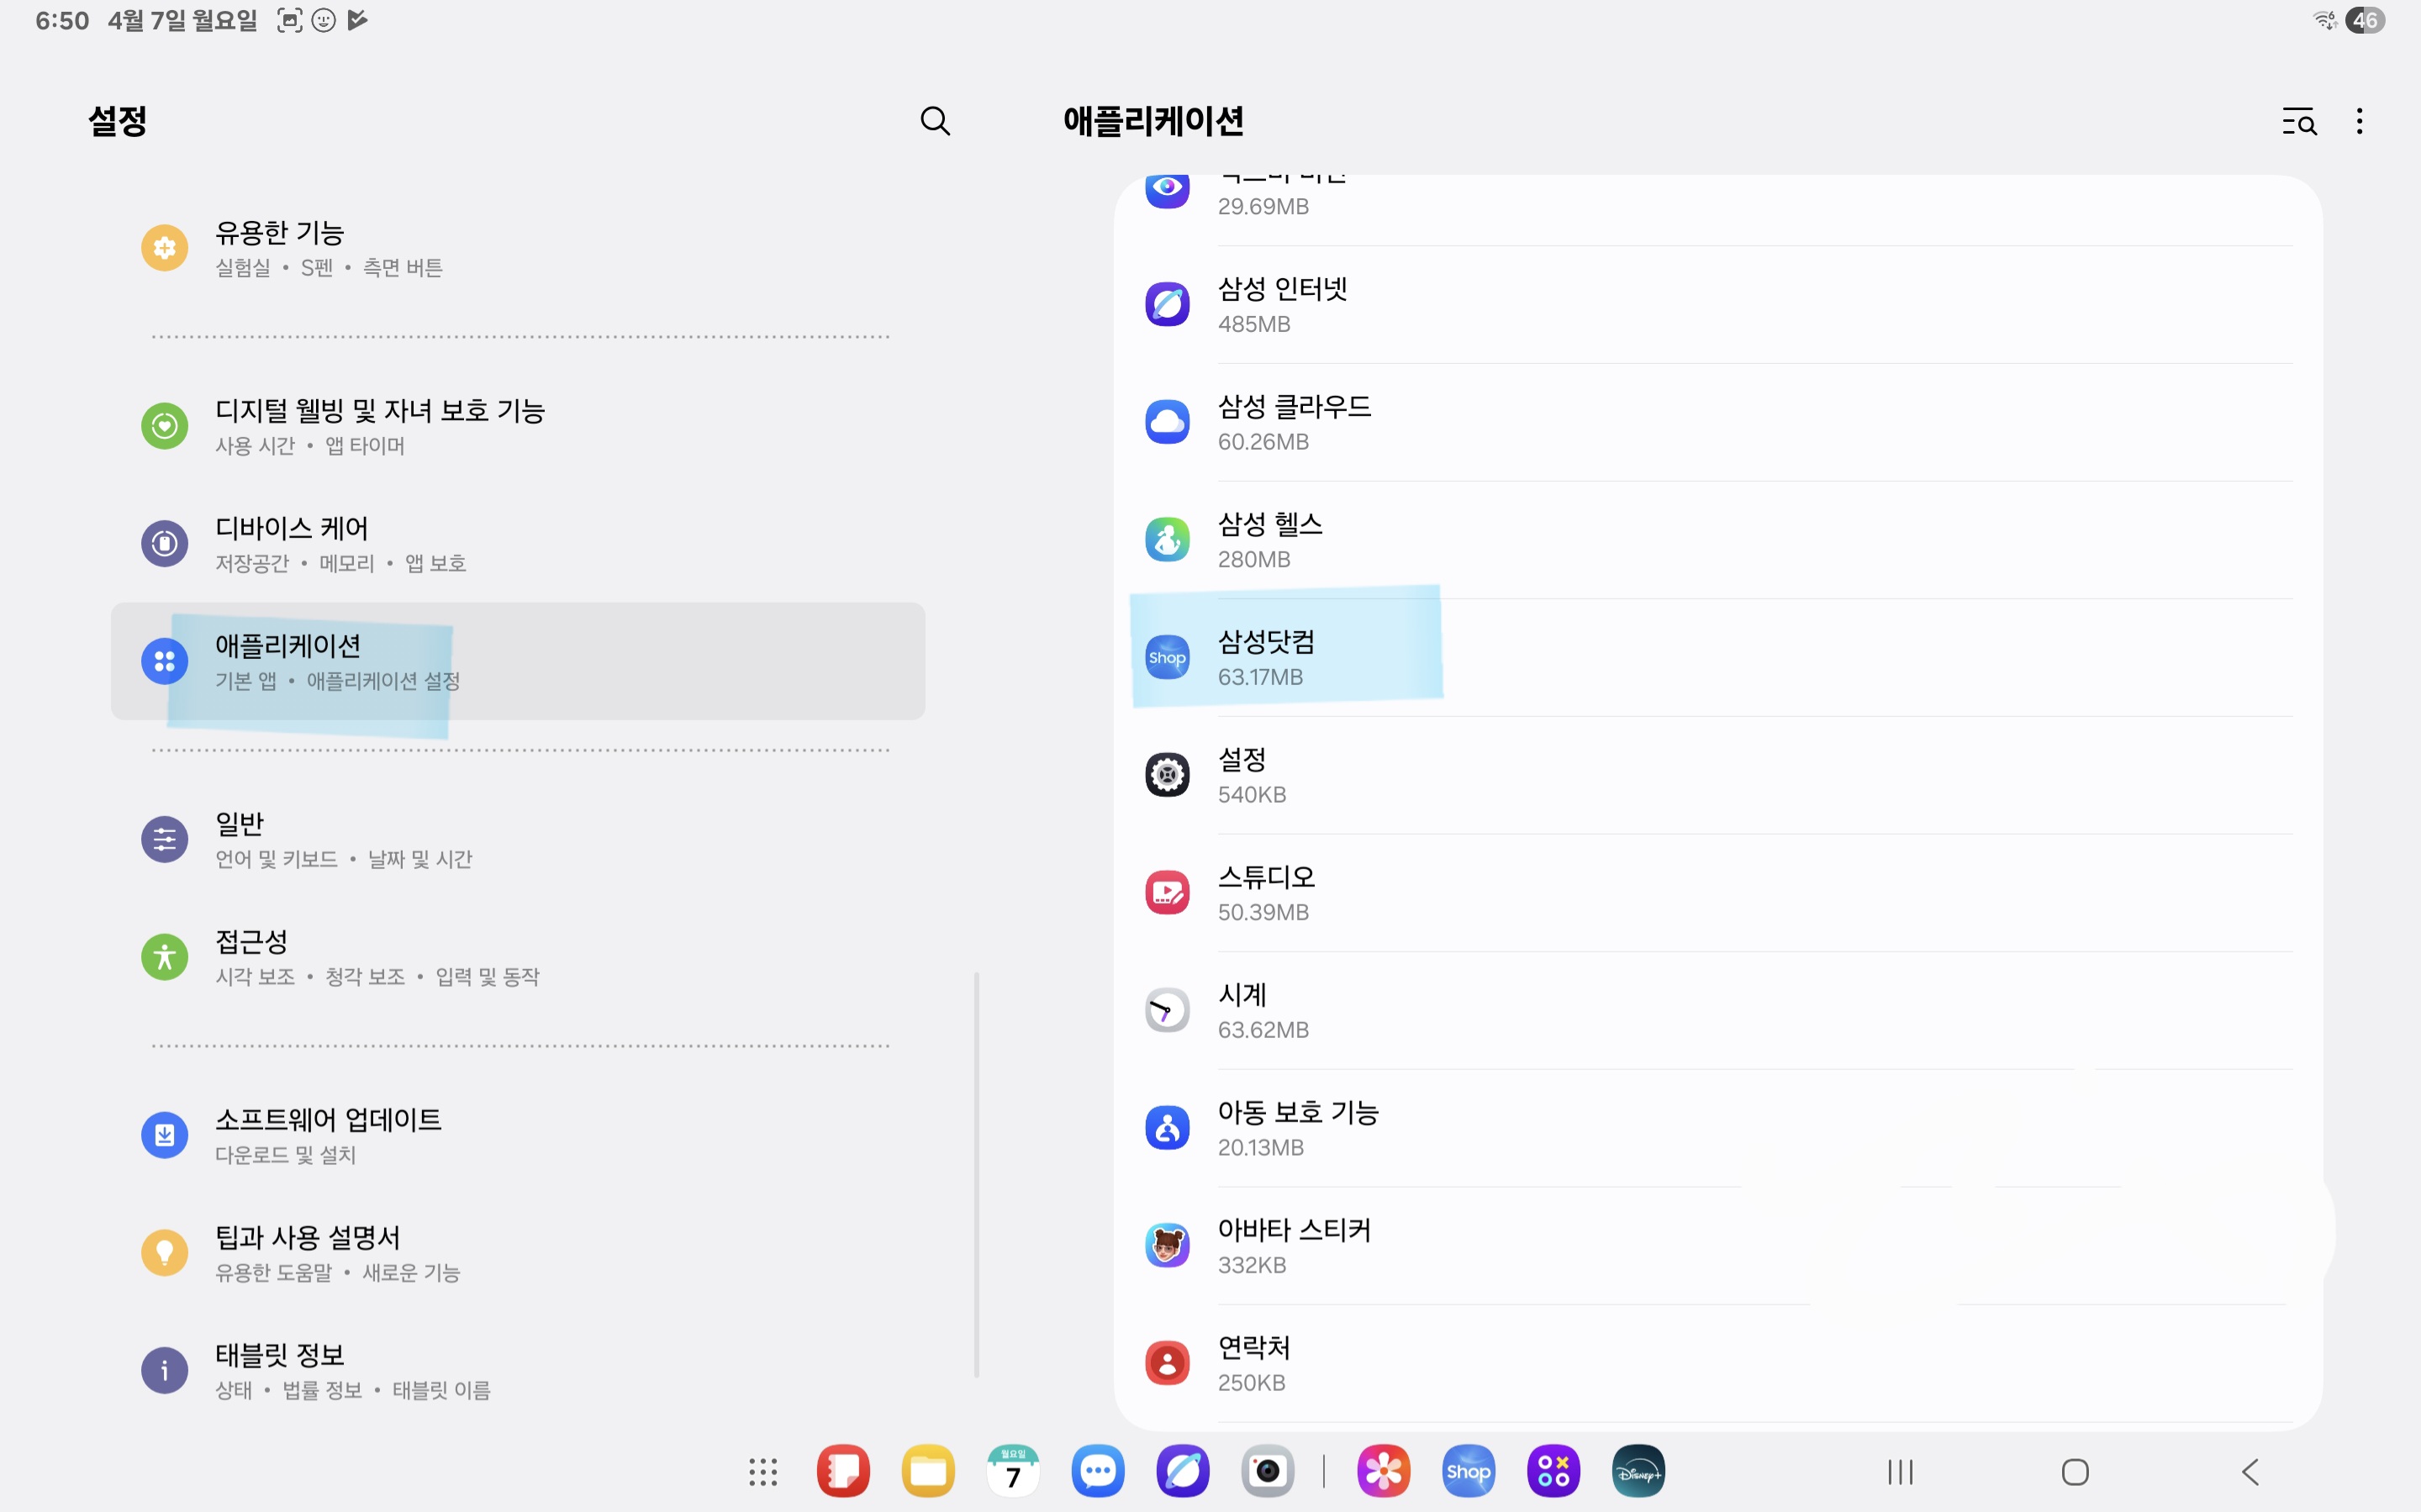Open Samsung Internet app info

point(1282,305)
